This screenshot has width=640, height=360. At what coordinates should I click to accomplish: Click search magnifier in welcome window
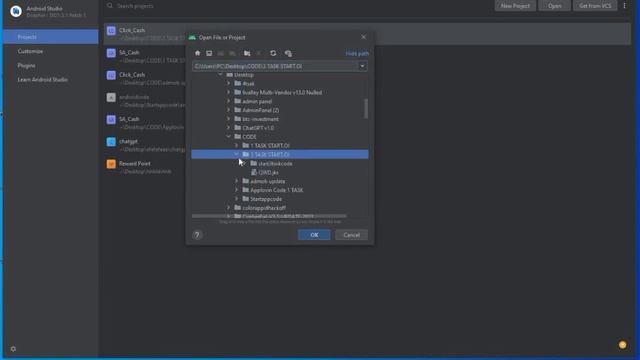[110, 6]
